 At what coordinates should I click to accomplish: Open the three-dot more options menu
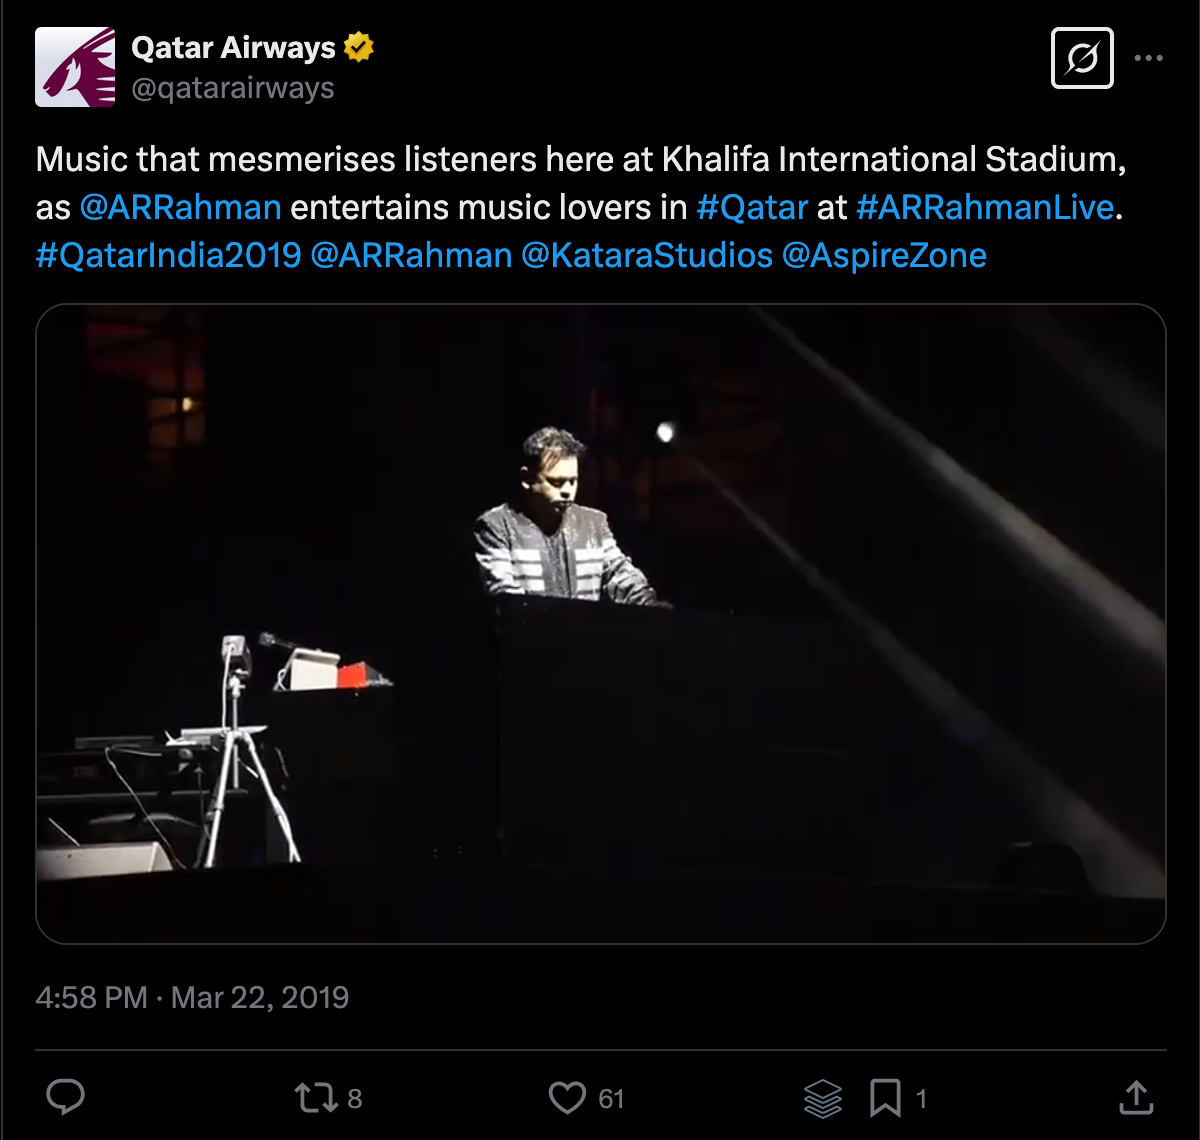pos(1148,58)
